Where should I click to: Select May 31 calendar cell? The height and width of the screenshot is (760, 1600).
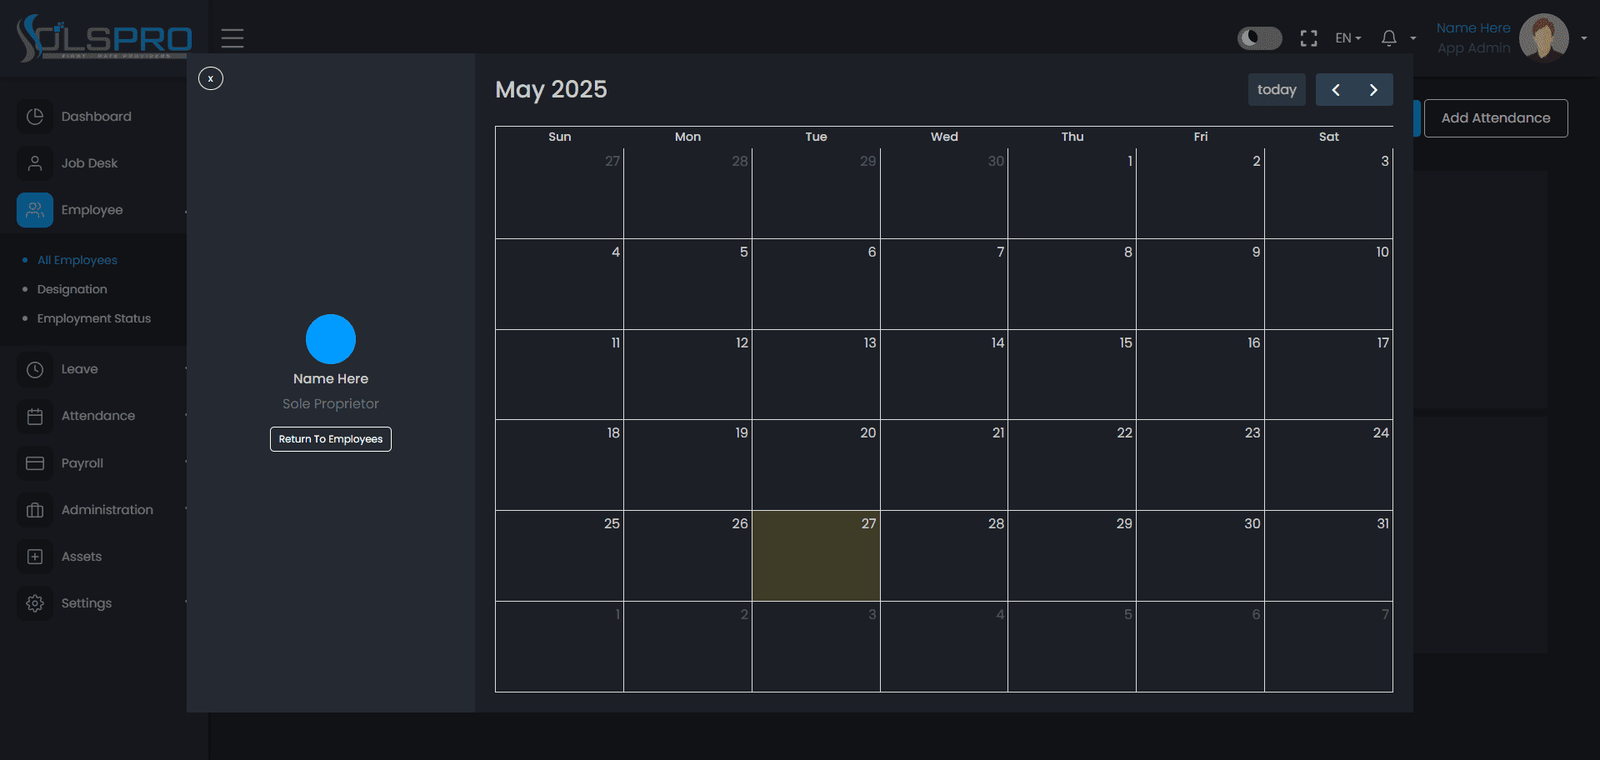(1329, 556)
